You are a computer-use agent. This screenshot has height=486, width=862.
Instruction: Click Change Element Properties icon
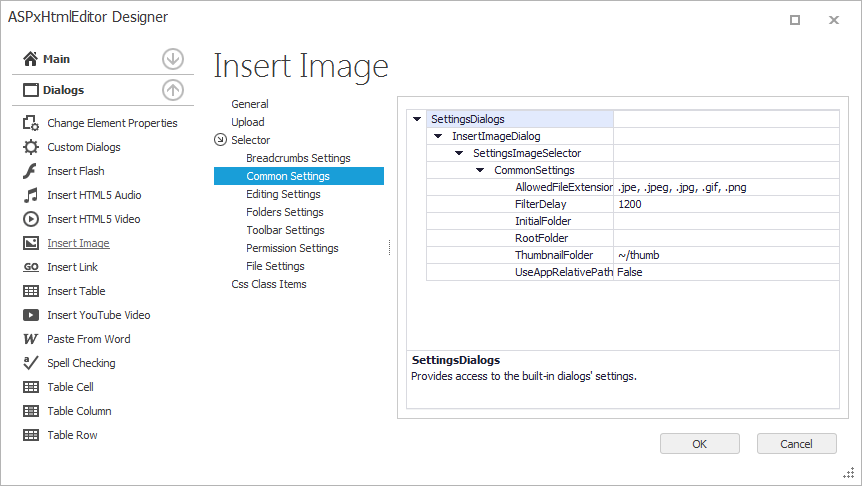coord(31,123)
